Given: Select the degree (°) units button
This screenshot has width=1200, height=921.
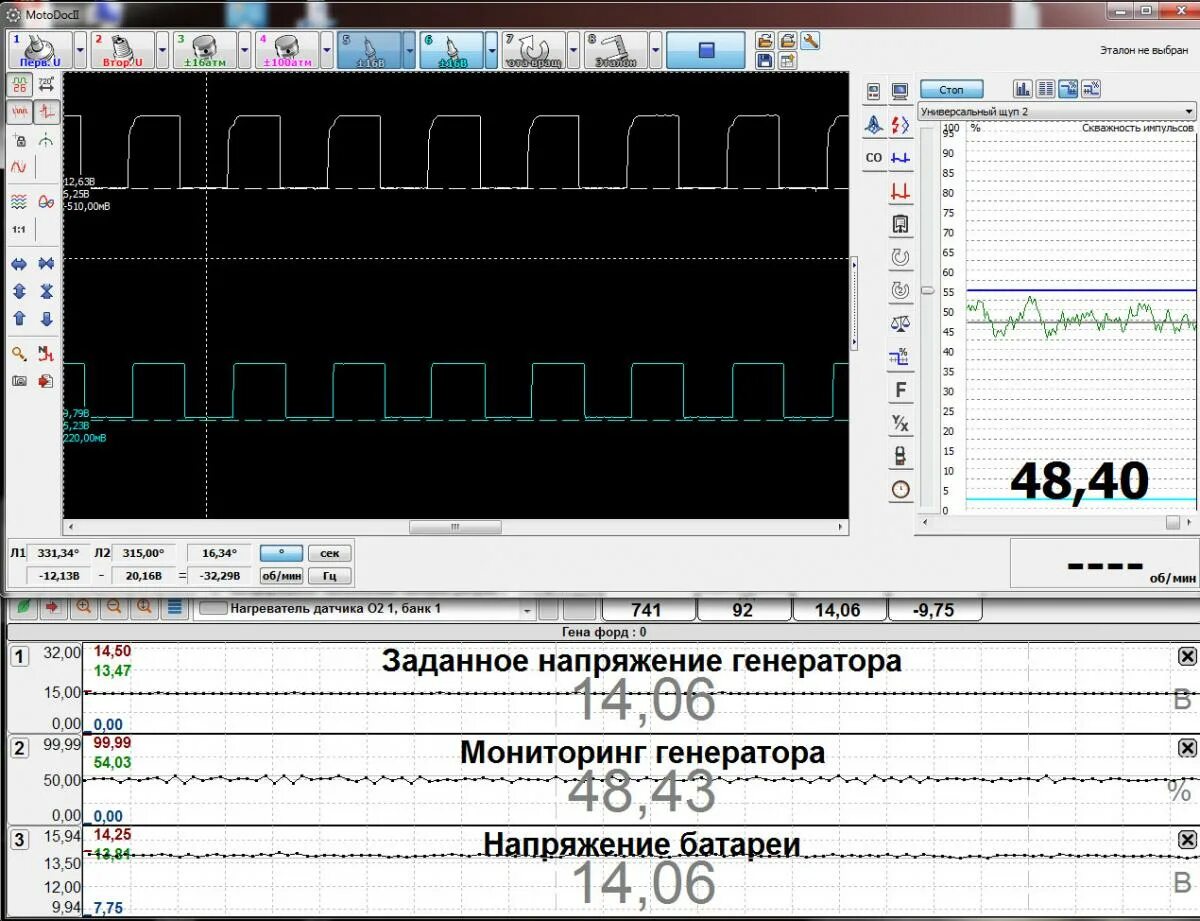Looking at the screenshot, I should [x=281, y=553].
